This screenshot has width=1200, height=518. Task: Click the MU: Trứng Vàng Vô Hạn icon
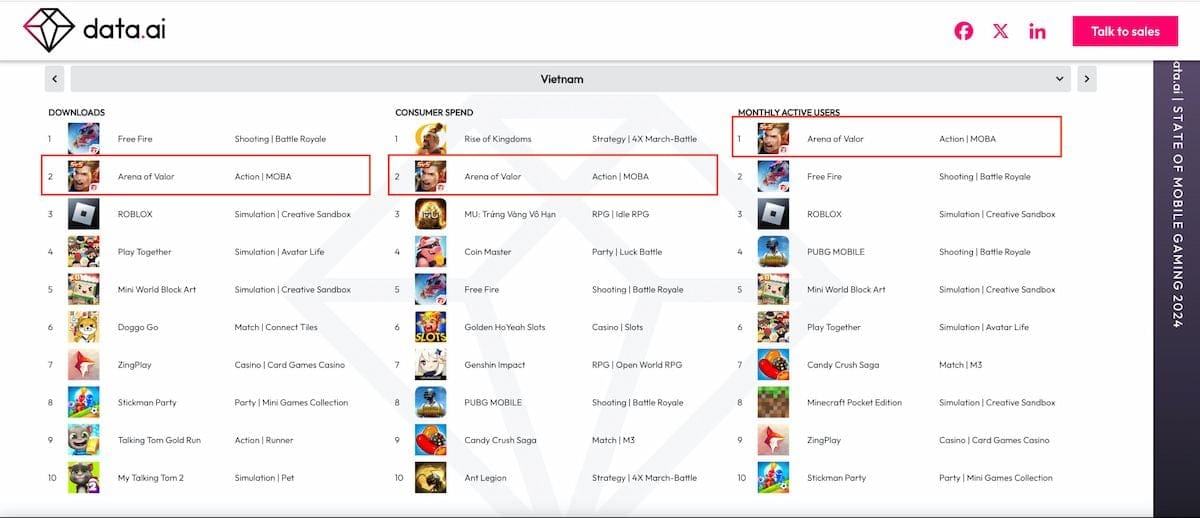[431, 214]
